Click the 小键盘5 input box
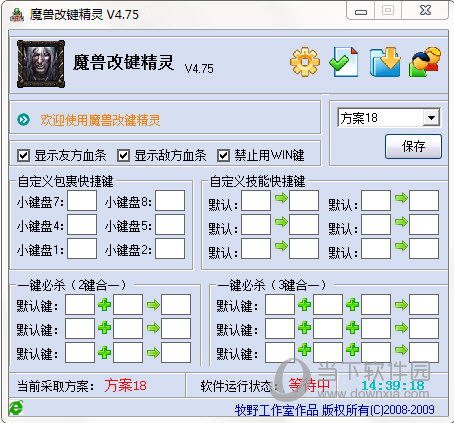Viewport: 454px width, 423px height. tap(170, 225)
